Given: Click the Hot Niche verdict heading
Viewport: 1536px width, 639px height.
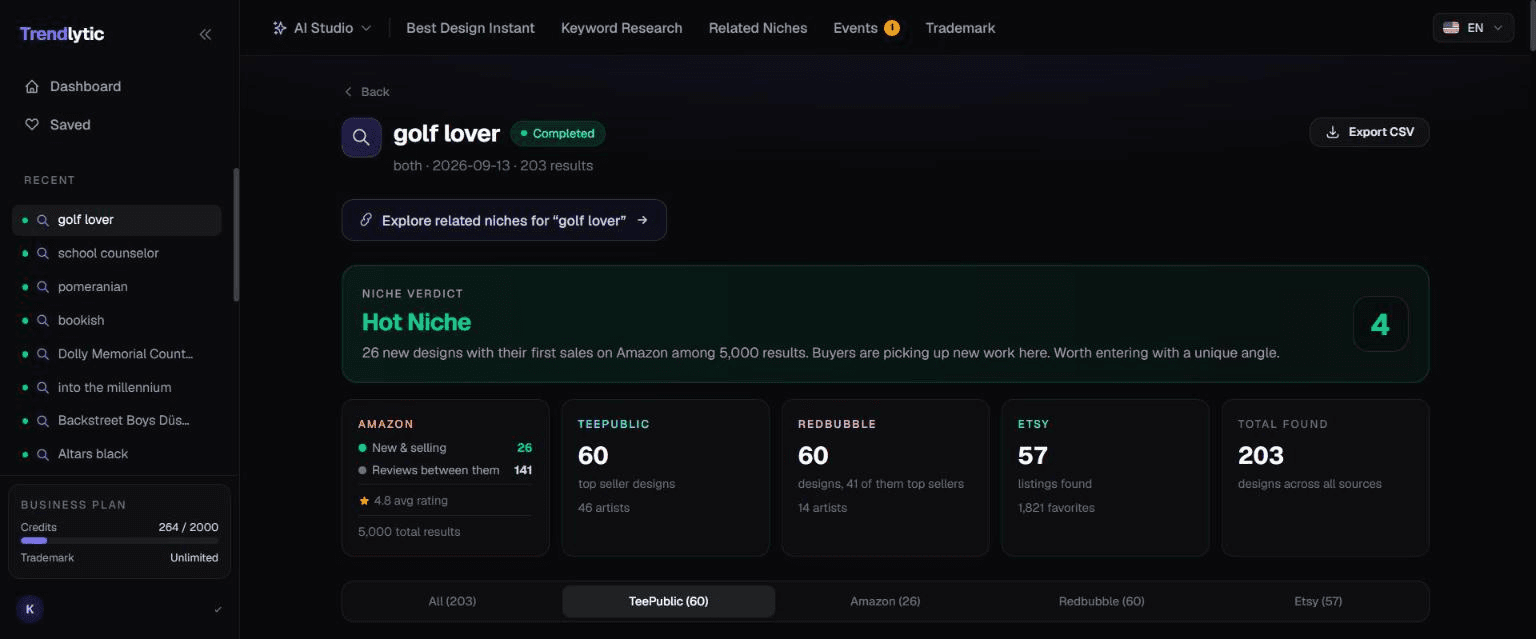Looking at the screenshot, I should tap(416, 322).
